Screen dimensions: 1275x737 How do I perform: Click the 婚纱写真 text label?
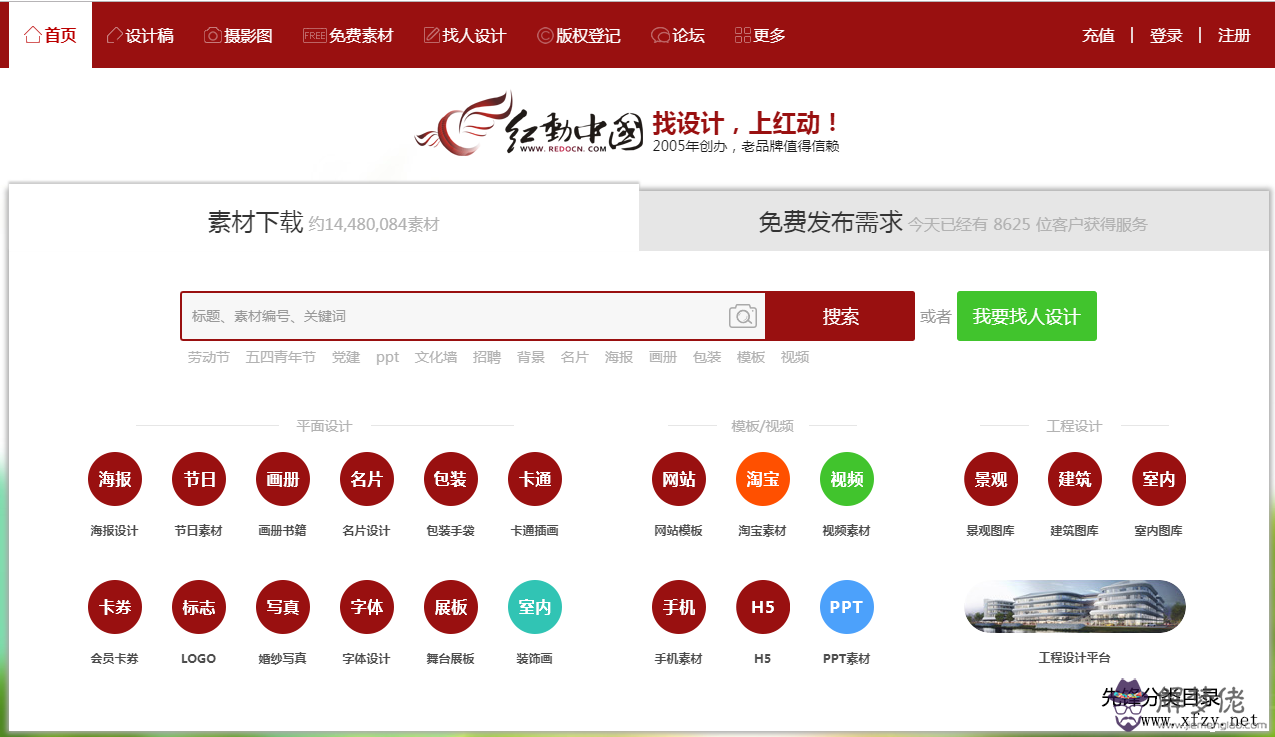click(283, 659)
